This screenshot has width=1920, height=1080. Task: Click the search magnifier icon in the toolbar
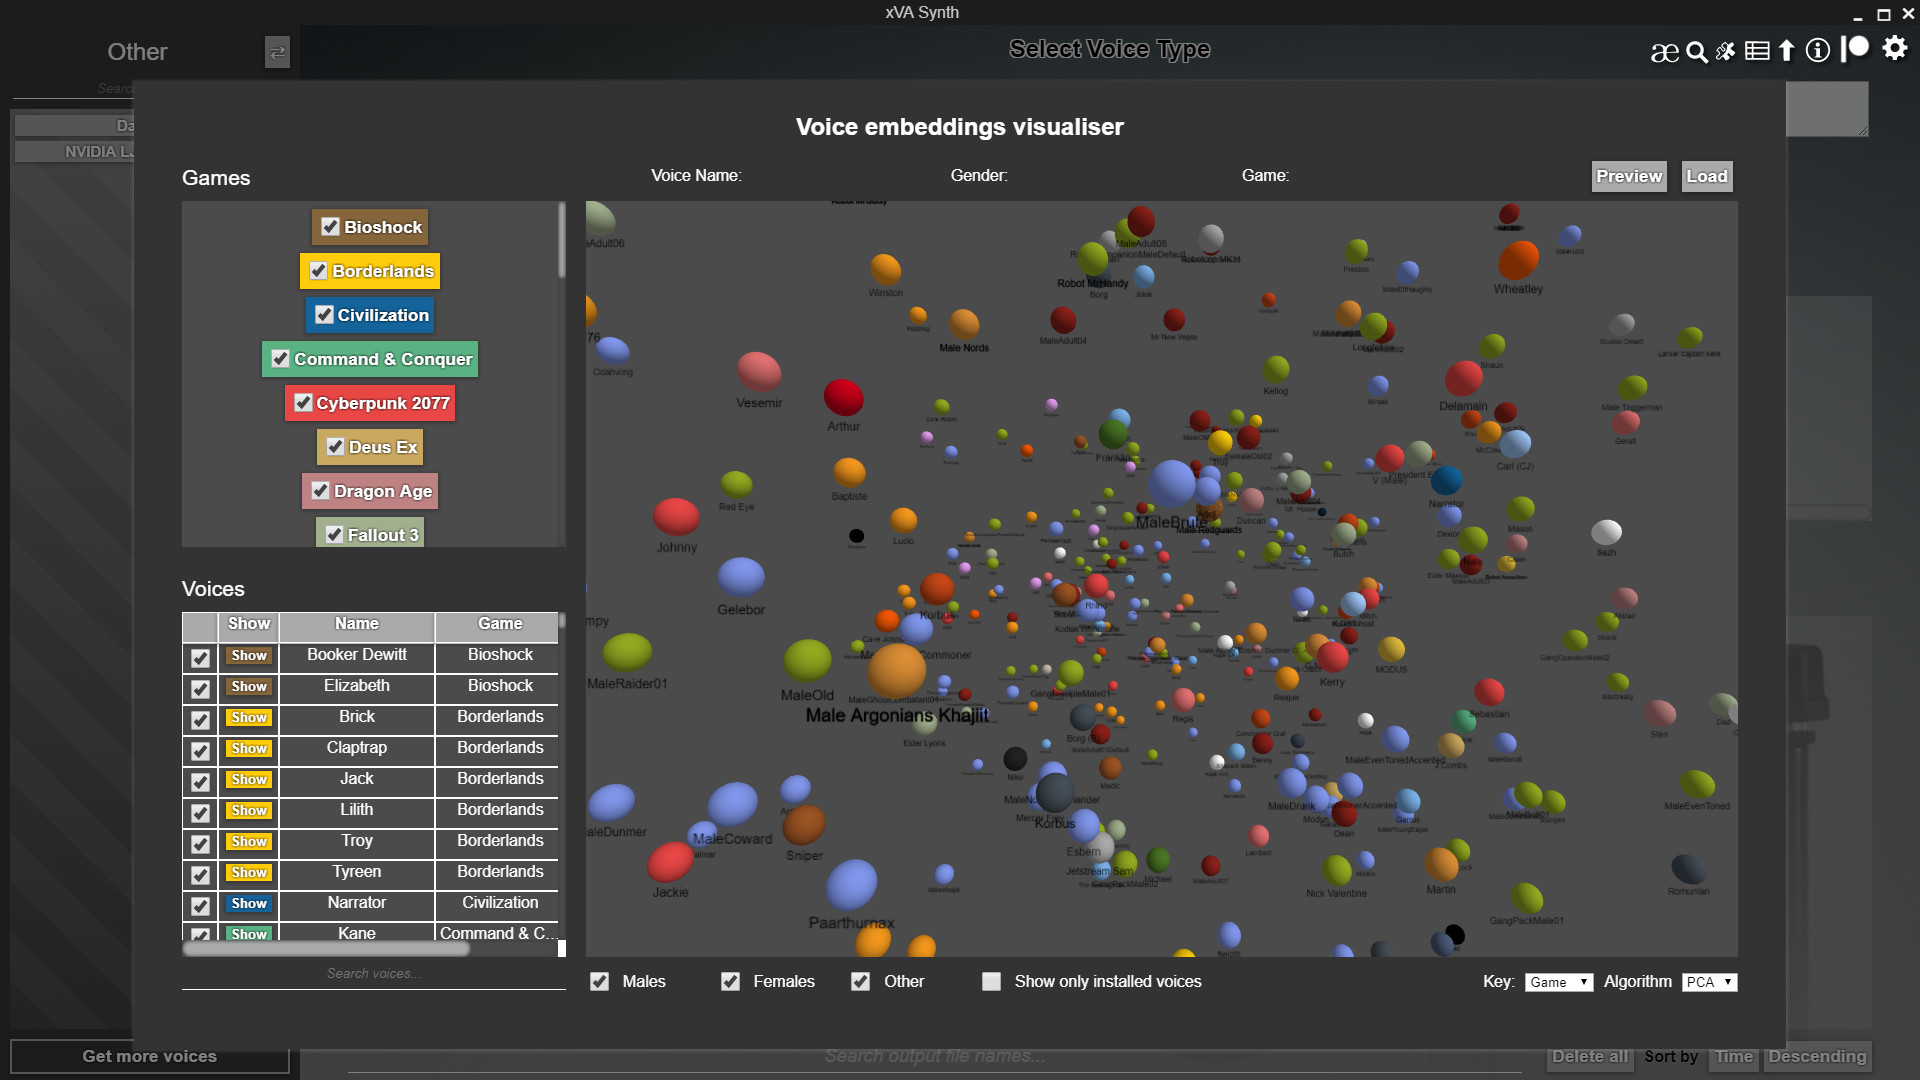pyautogui.click(x=1696, y=51)
